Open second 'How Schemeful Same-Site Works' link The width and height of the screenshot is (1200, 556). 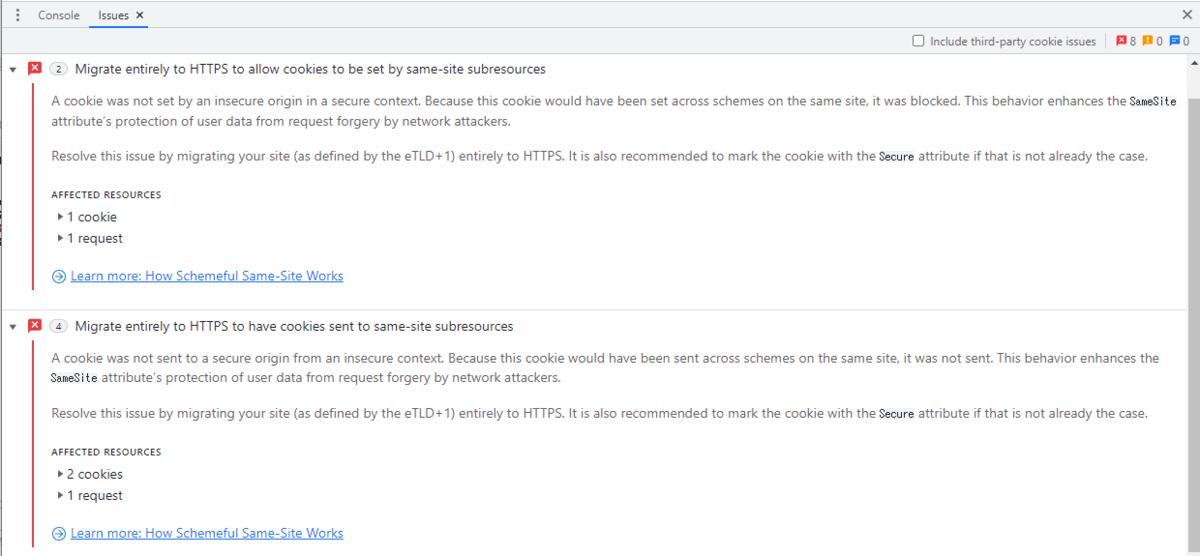click(206, 533)
